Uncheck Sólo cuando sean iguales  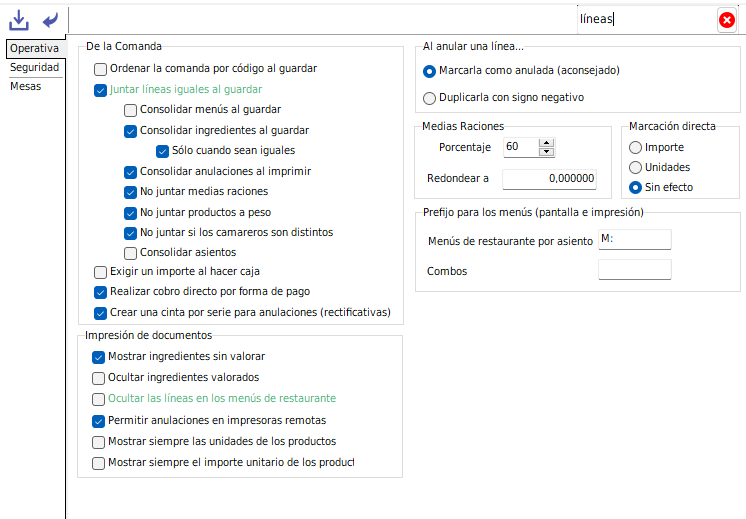[x=162, y=151]
